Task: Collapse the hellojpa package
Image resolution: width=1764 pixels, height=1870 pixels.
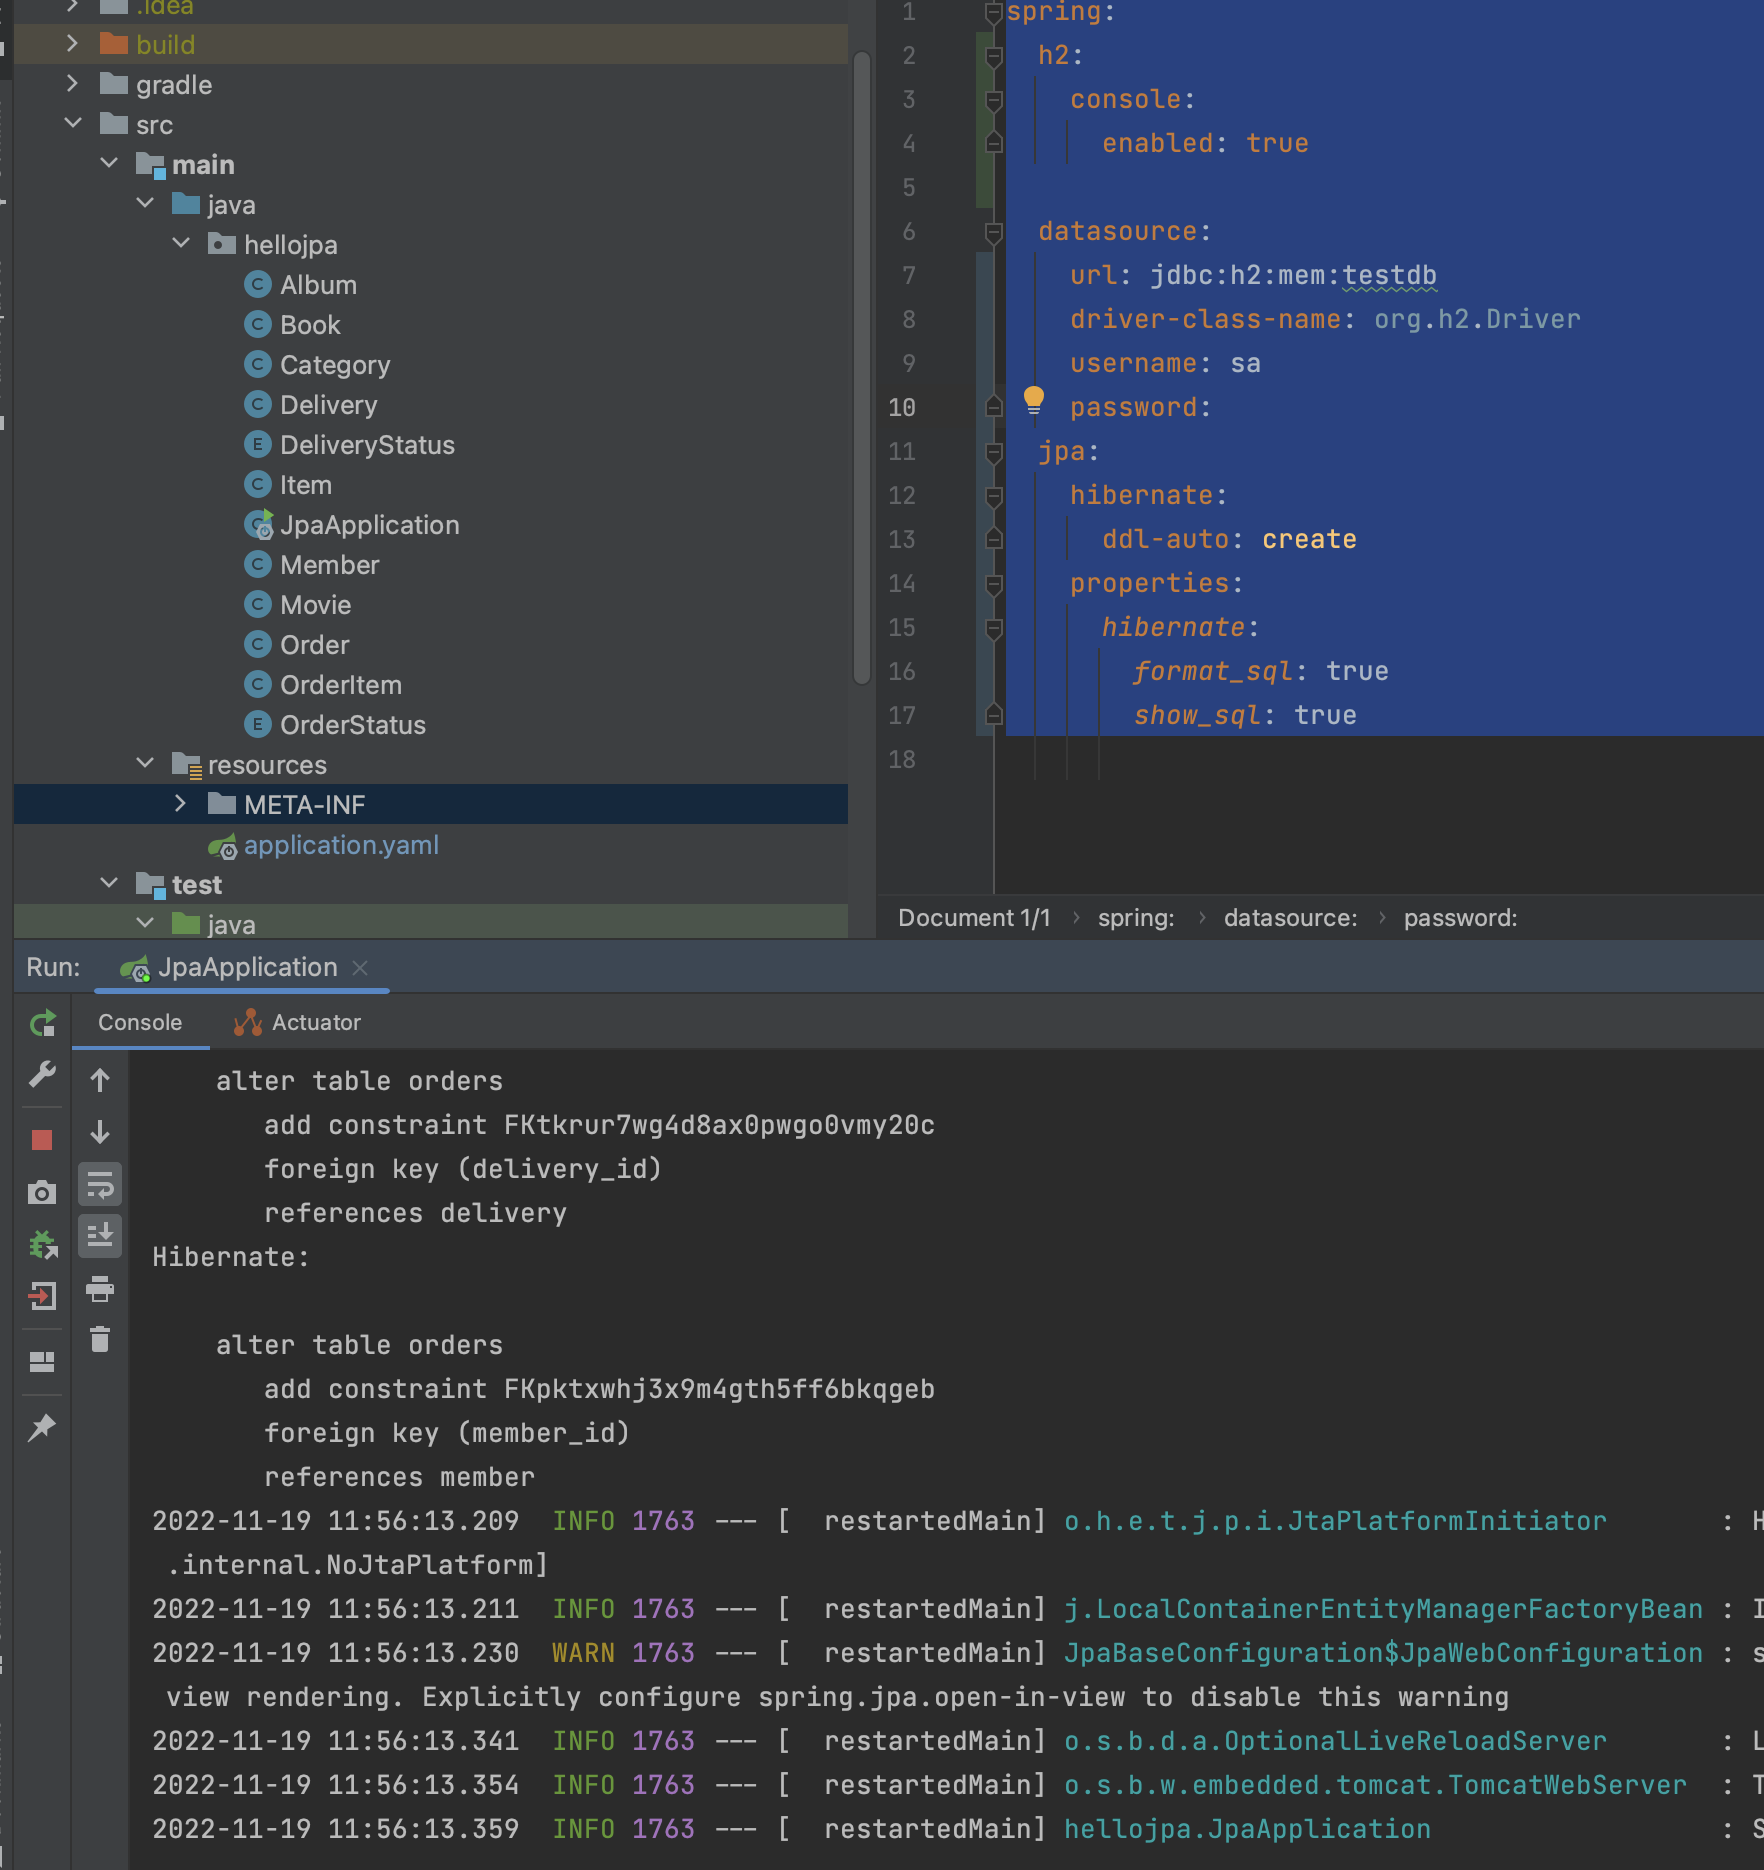Action: coord(181,244)
